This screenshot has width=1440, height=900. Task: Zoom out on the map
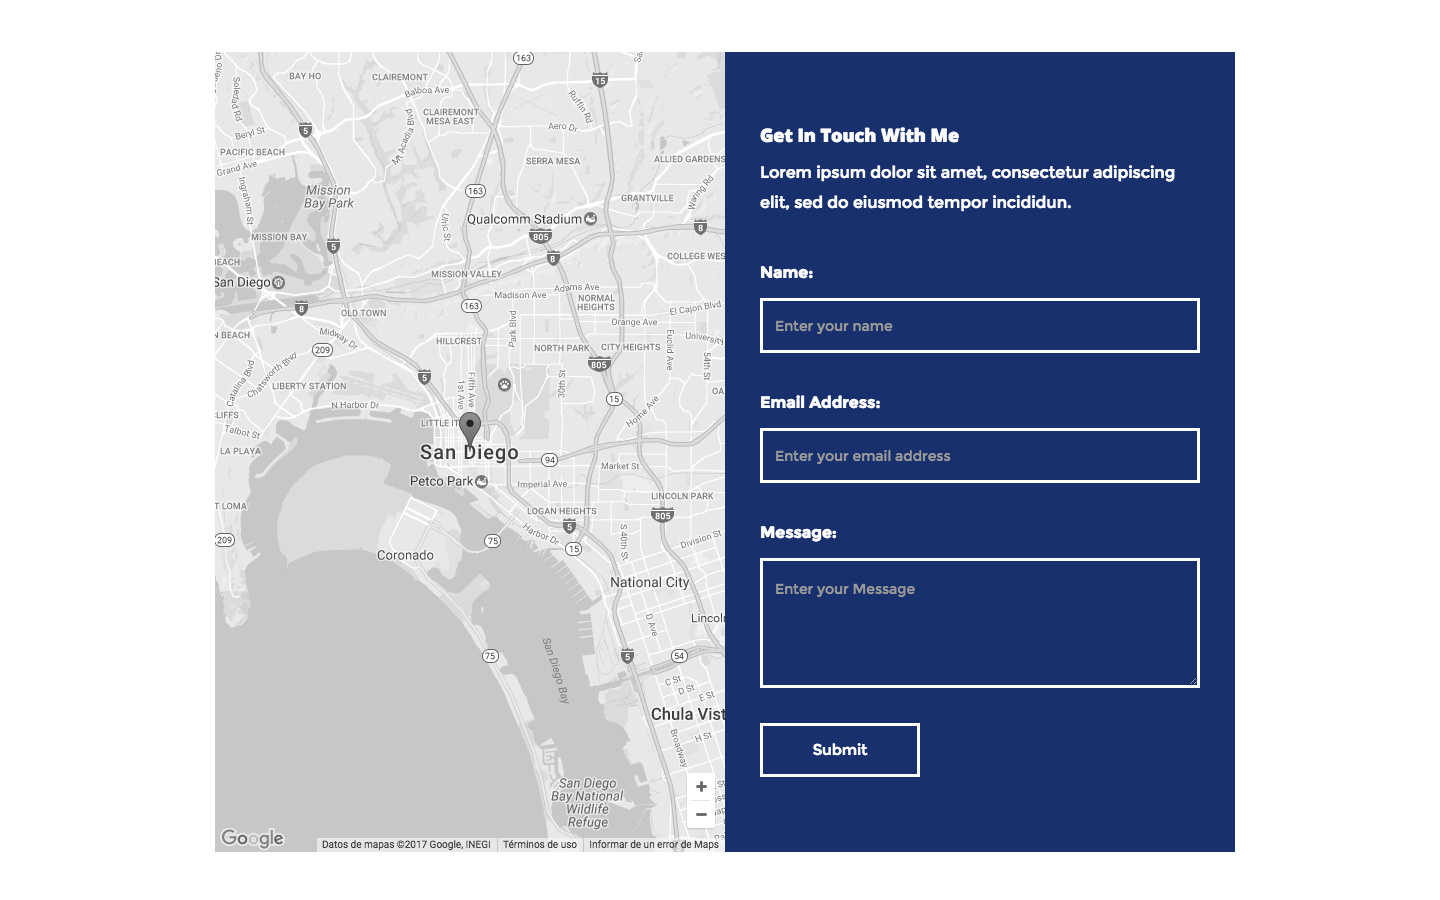[701, 814]
